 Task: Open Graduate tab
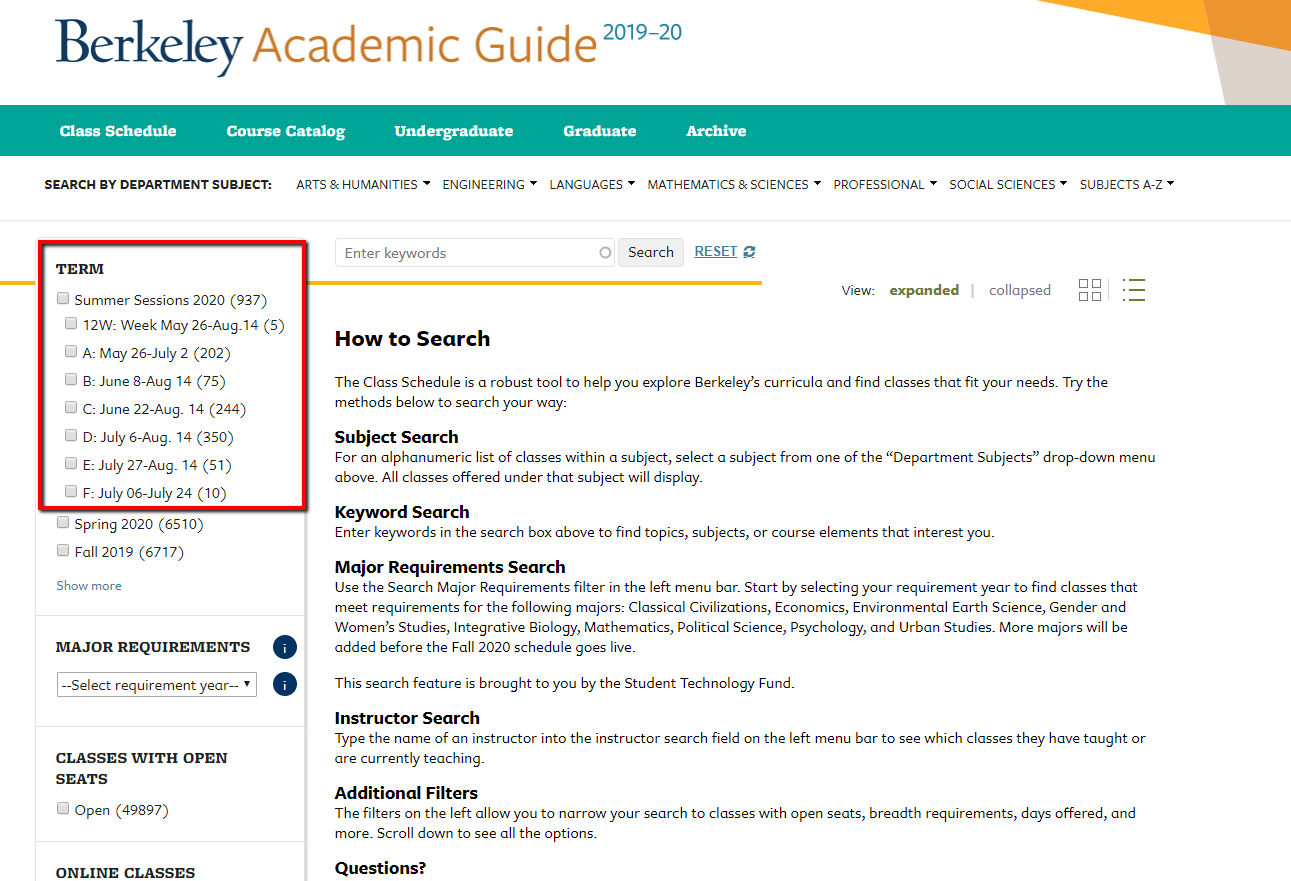coord(600,131)
